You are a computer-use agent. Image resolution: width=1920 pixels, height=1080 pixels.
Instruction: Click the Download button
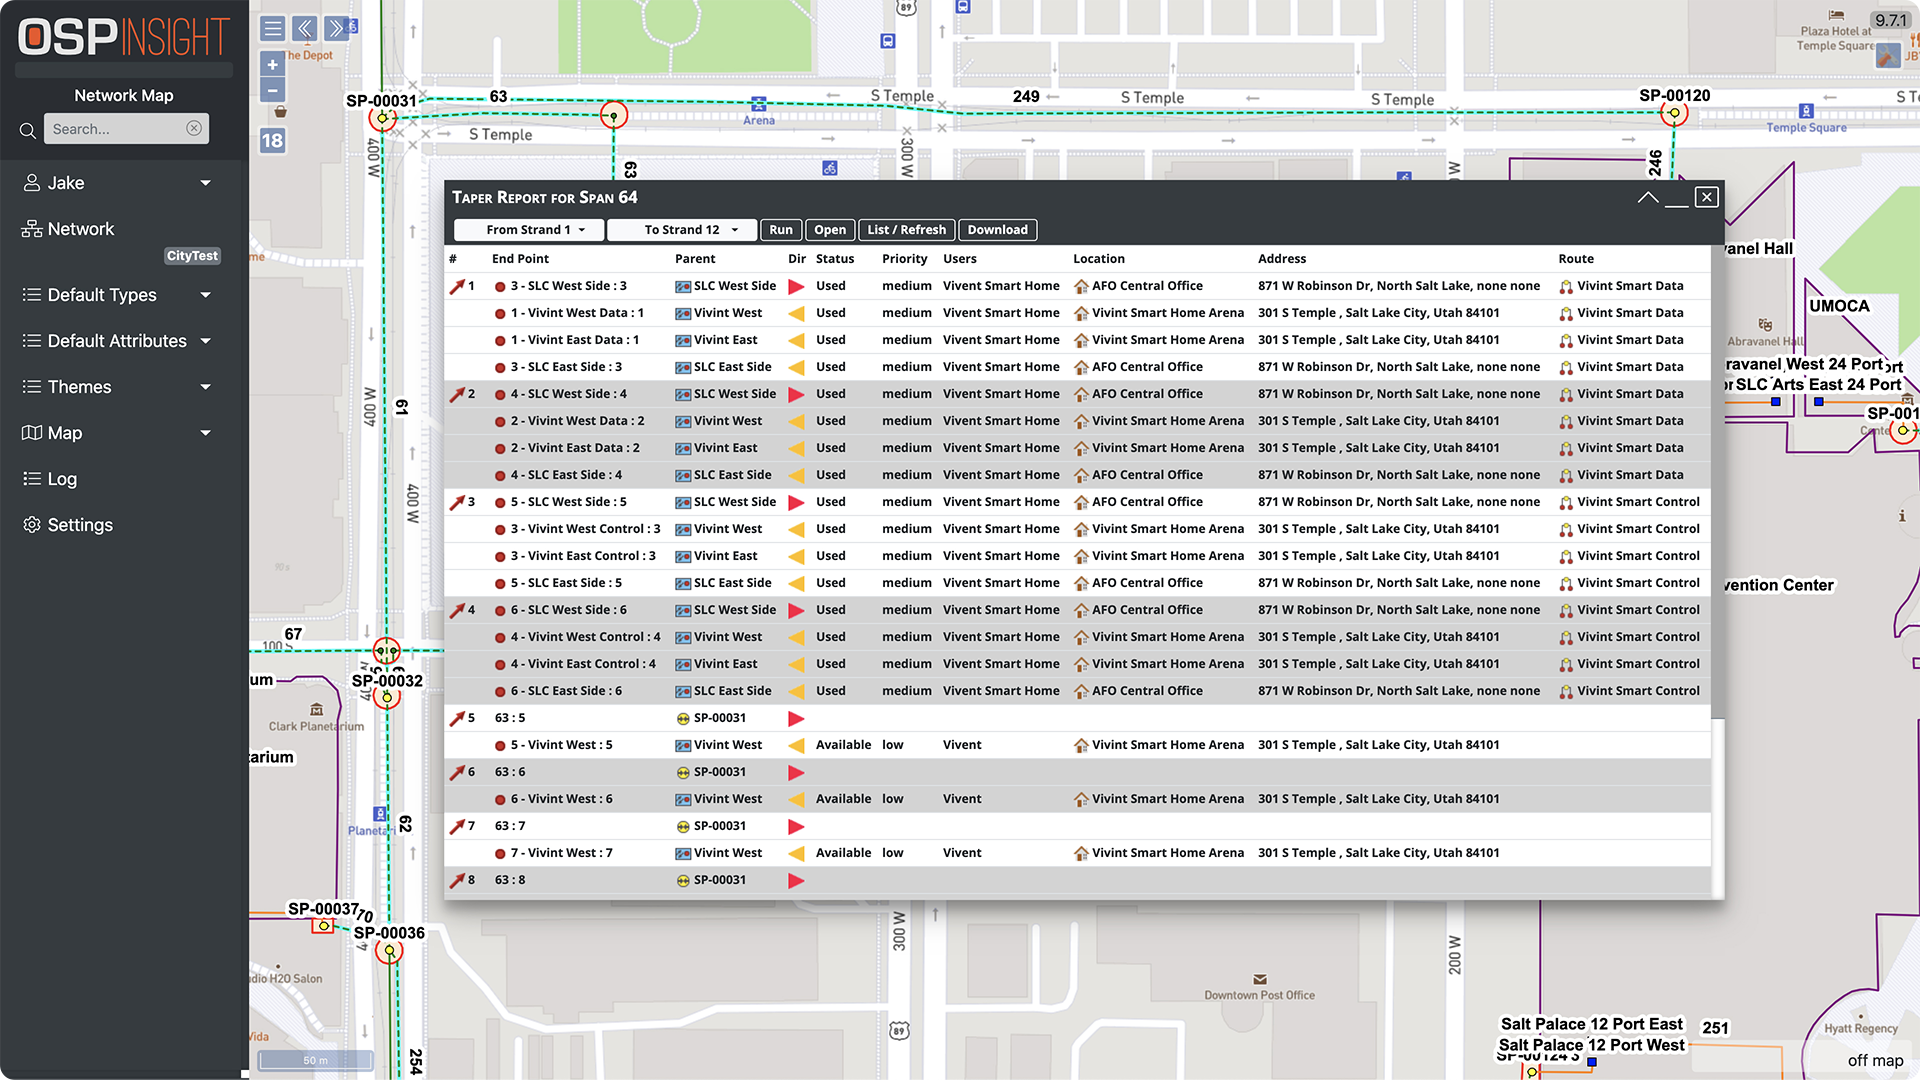pos(997,230)
